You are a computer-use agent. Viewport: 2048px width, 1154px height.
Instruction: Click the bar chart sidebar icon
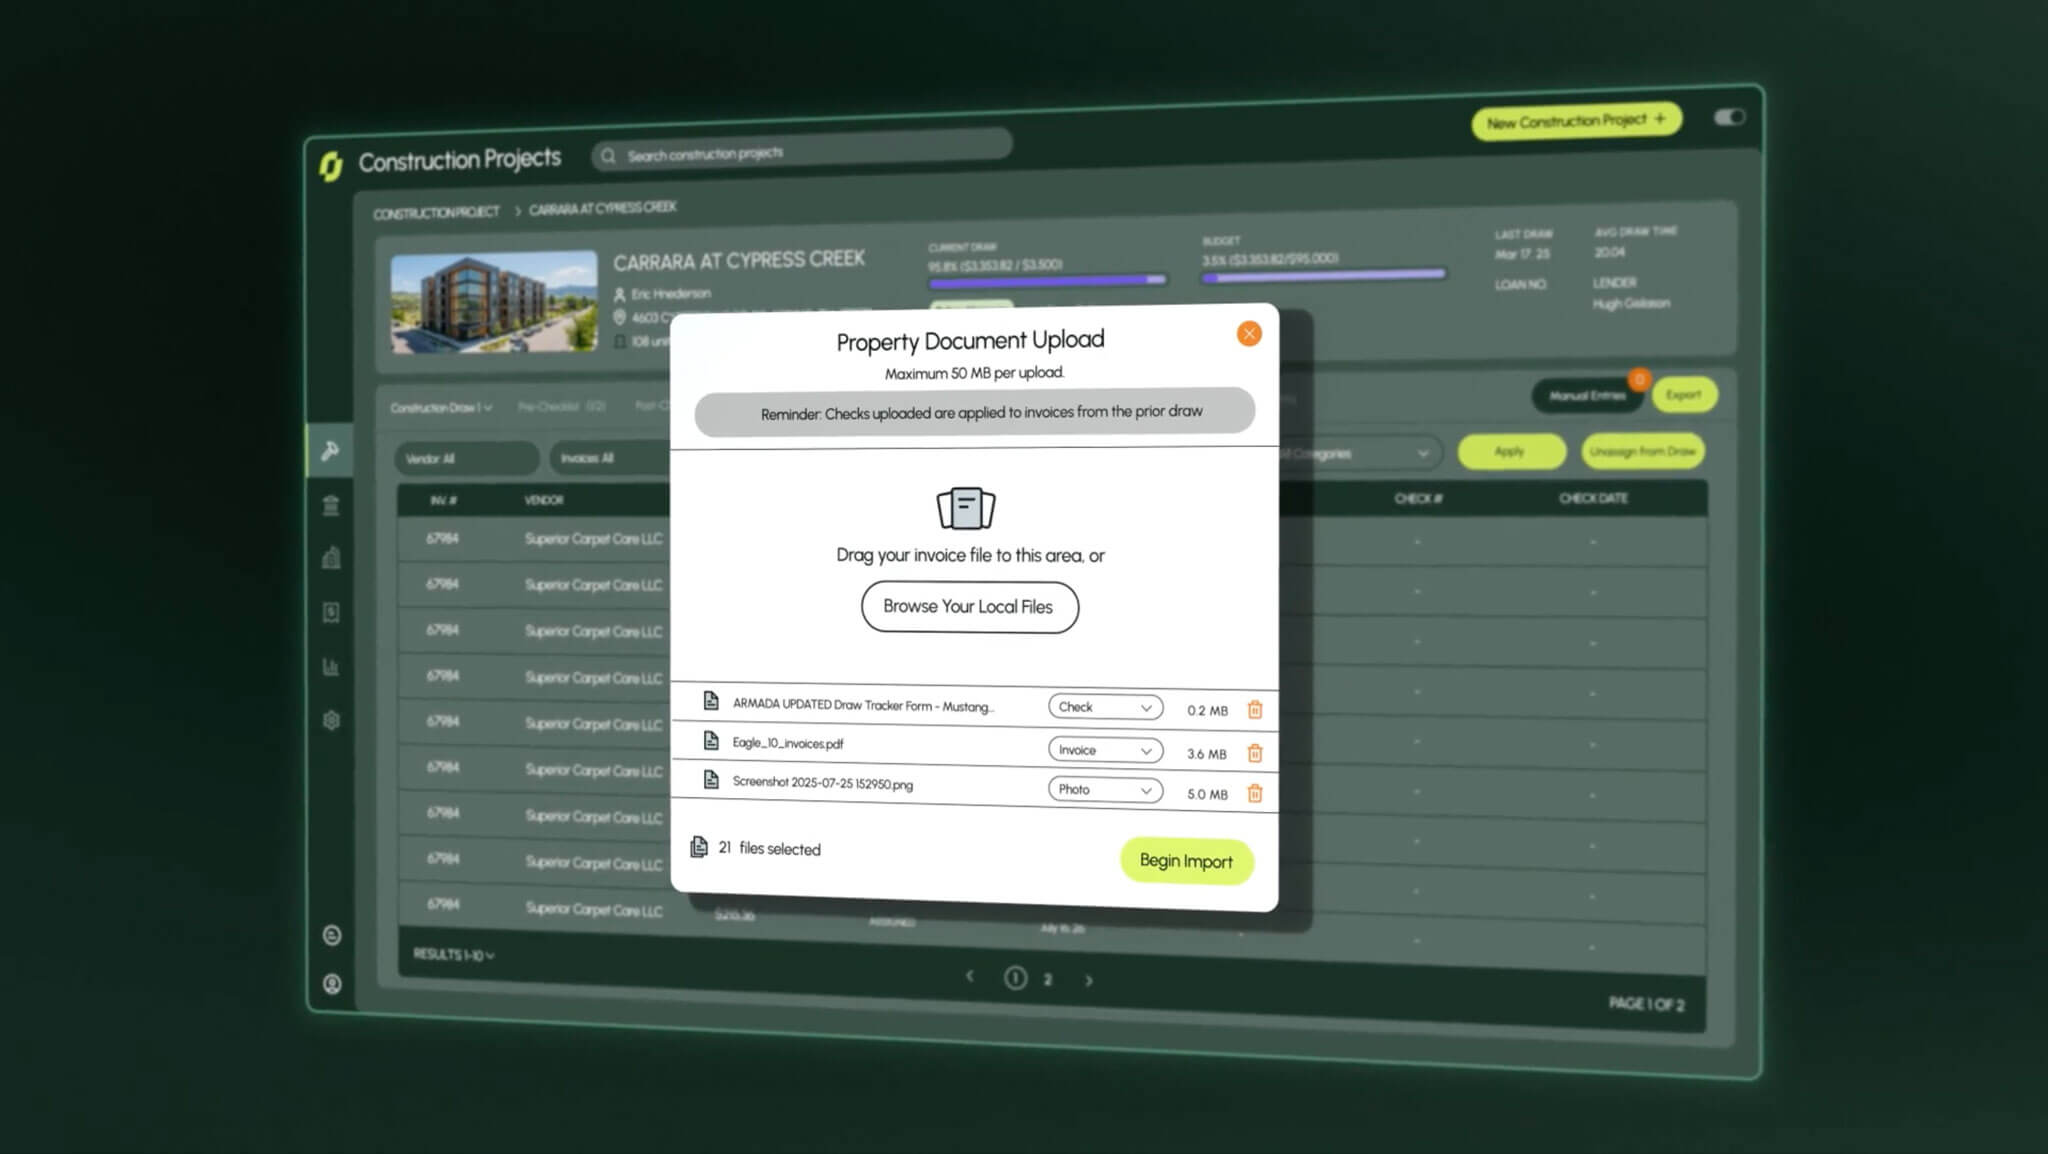pyautogui.click(x=331, y=667)
